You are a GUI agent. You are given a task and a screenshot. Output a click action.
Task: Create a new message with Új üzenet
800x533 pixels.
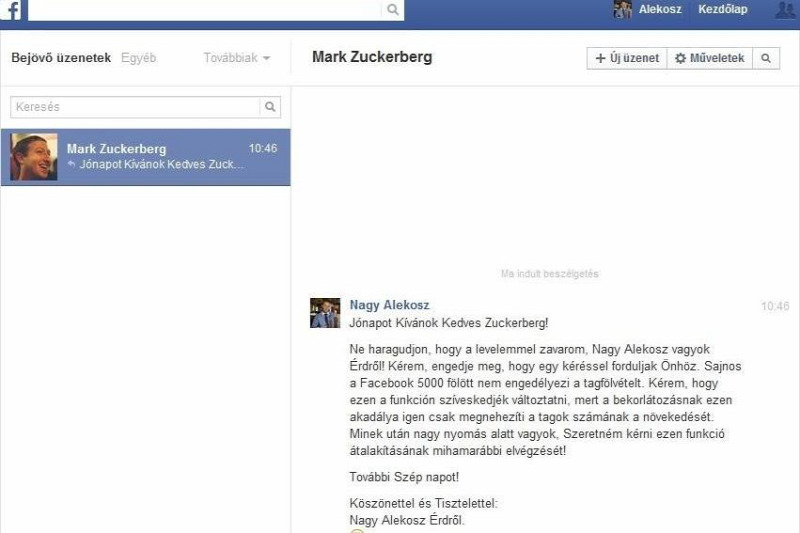627,58
